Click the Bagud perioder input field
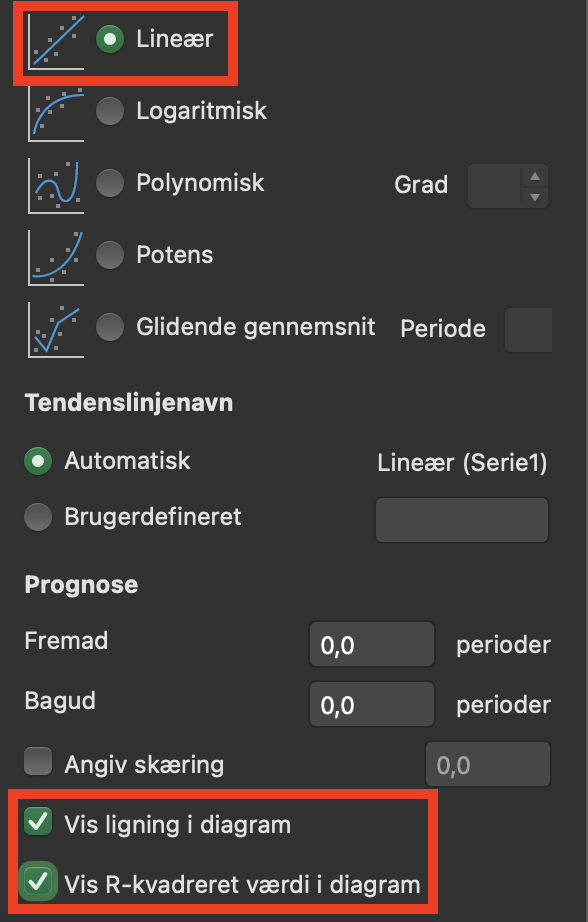 point(372,704)
